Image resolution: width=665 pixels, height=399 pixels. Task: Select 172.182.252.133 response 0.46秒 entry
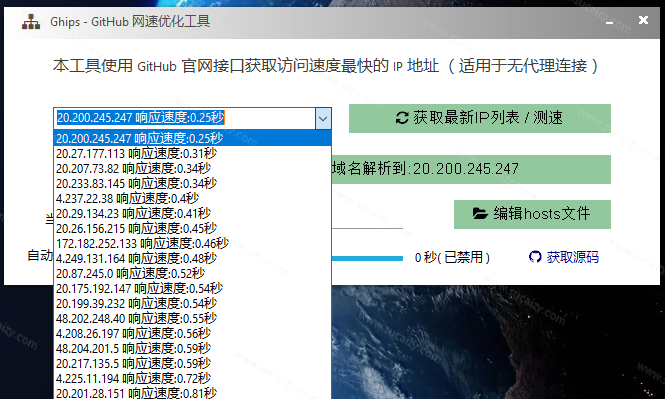tap(192, 243)
